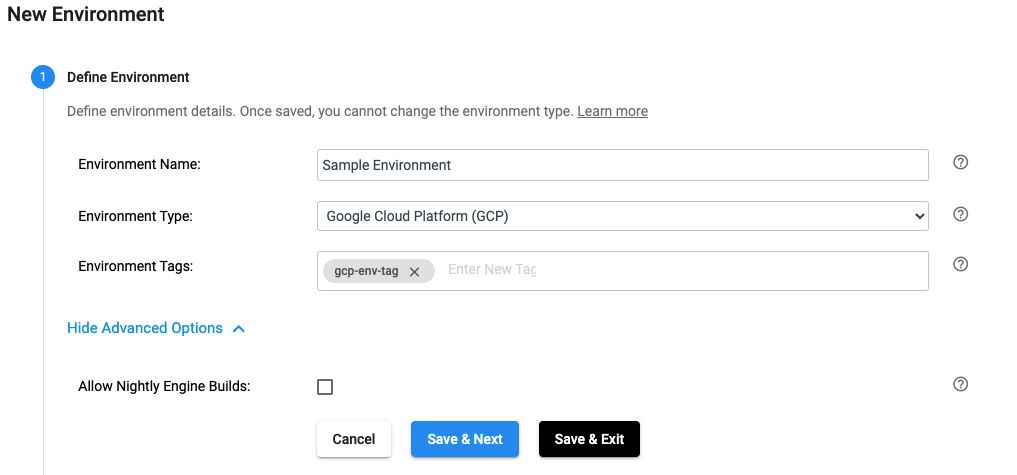Image resolution: width=1017 pixels, height=475 pixels.
Task: Select the gcp-env-tag chip label
Action: tap(366, 271)
